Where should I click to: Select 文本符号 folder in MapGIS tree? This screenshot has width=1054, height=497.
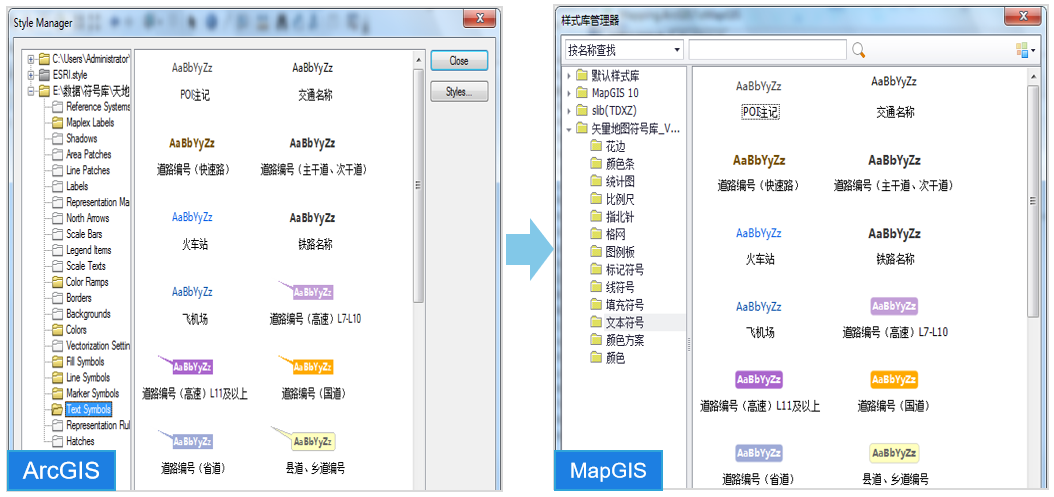click(617, 322)
